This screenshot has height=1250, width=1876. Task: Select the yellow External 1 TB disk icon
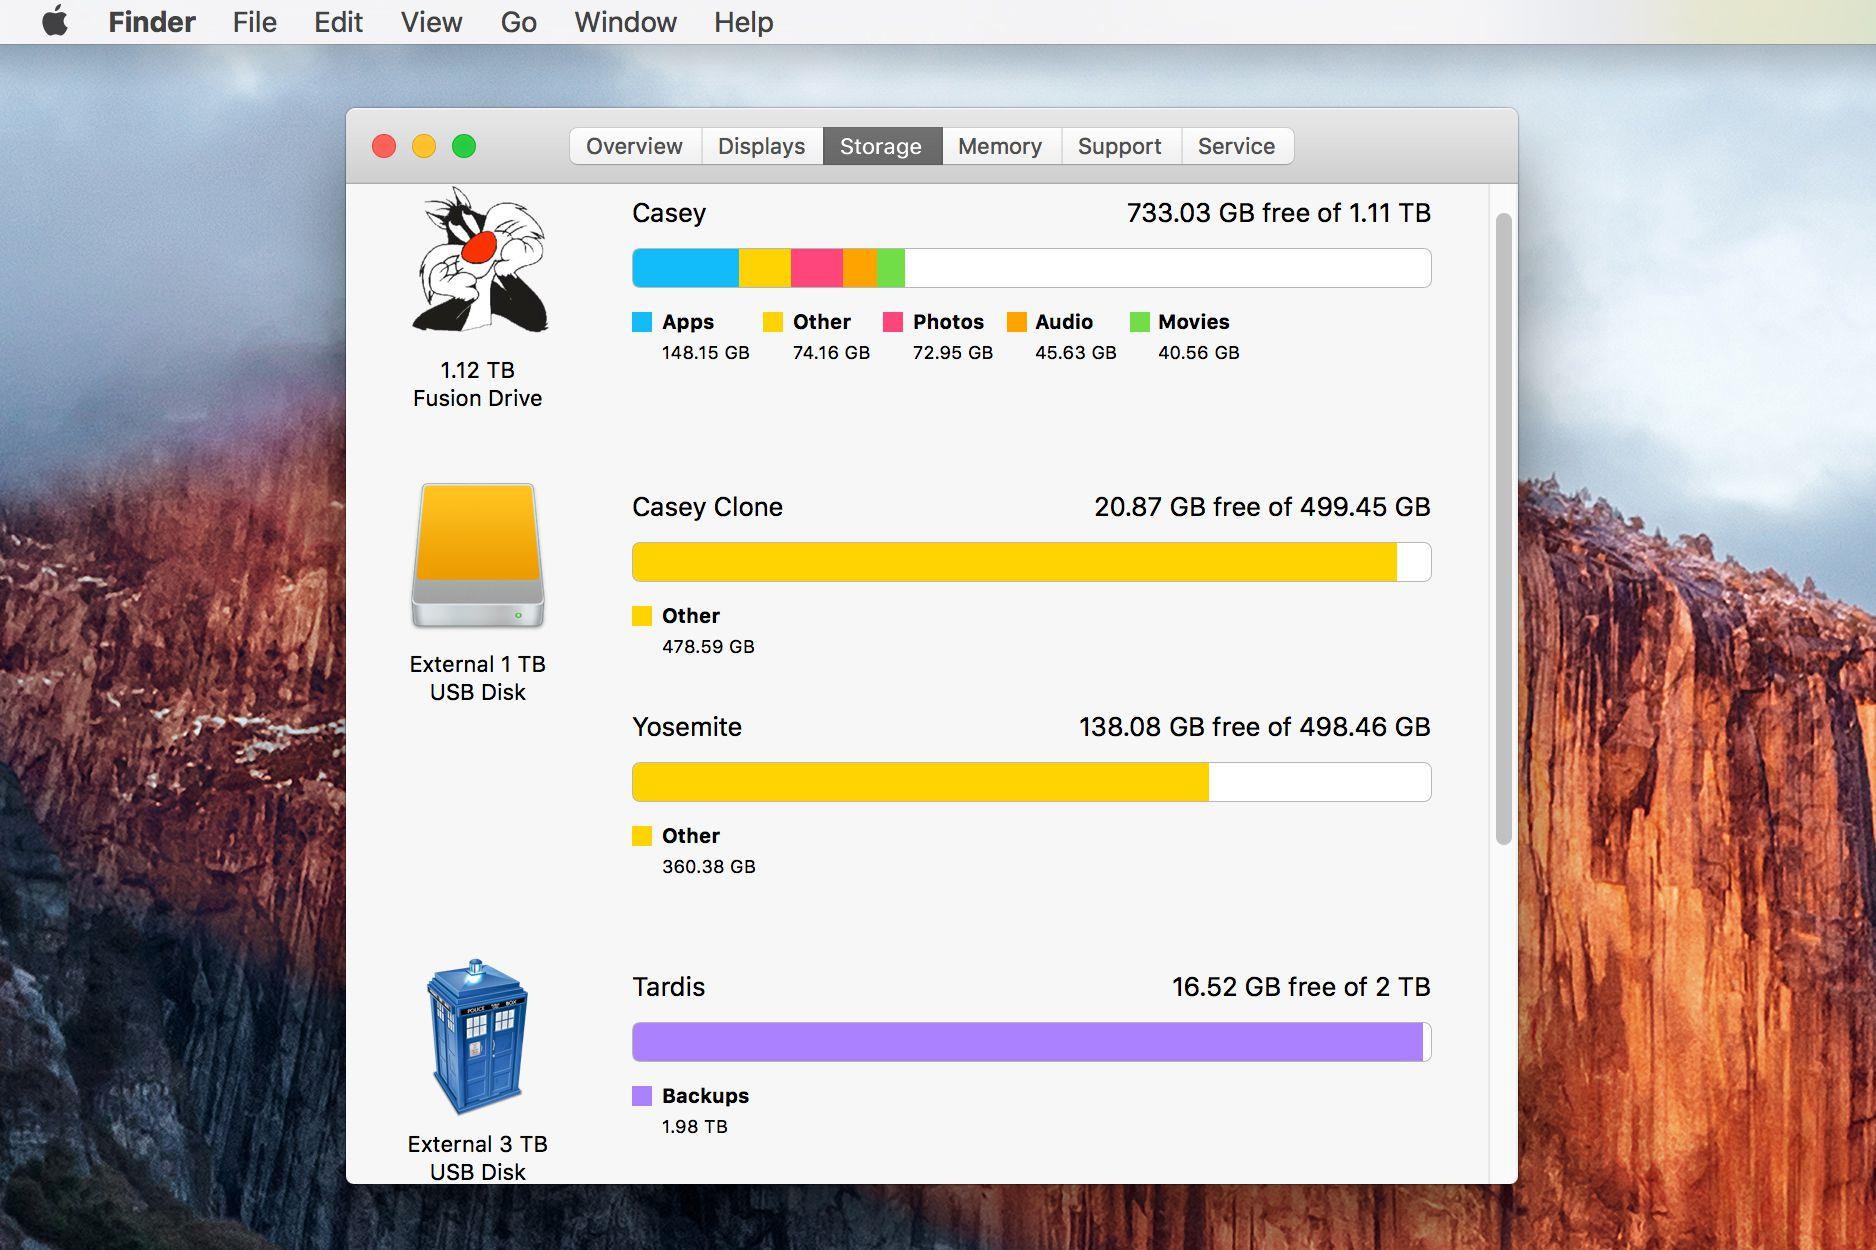(478, 555)
